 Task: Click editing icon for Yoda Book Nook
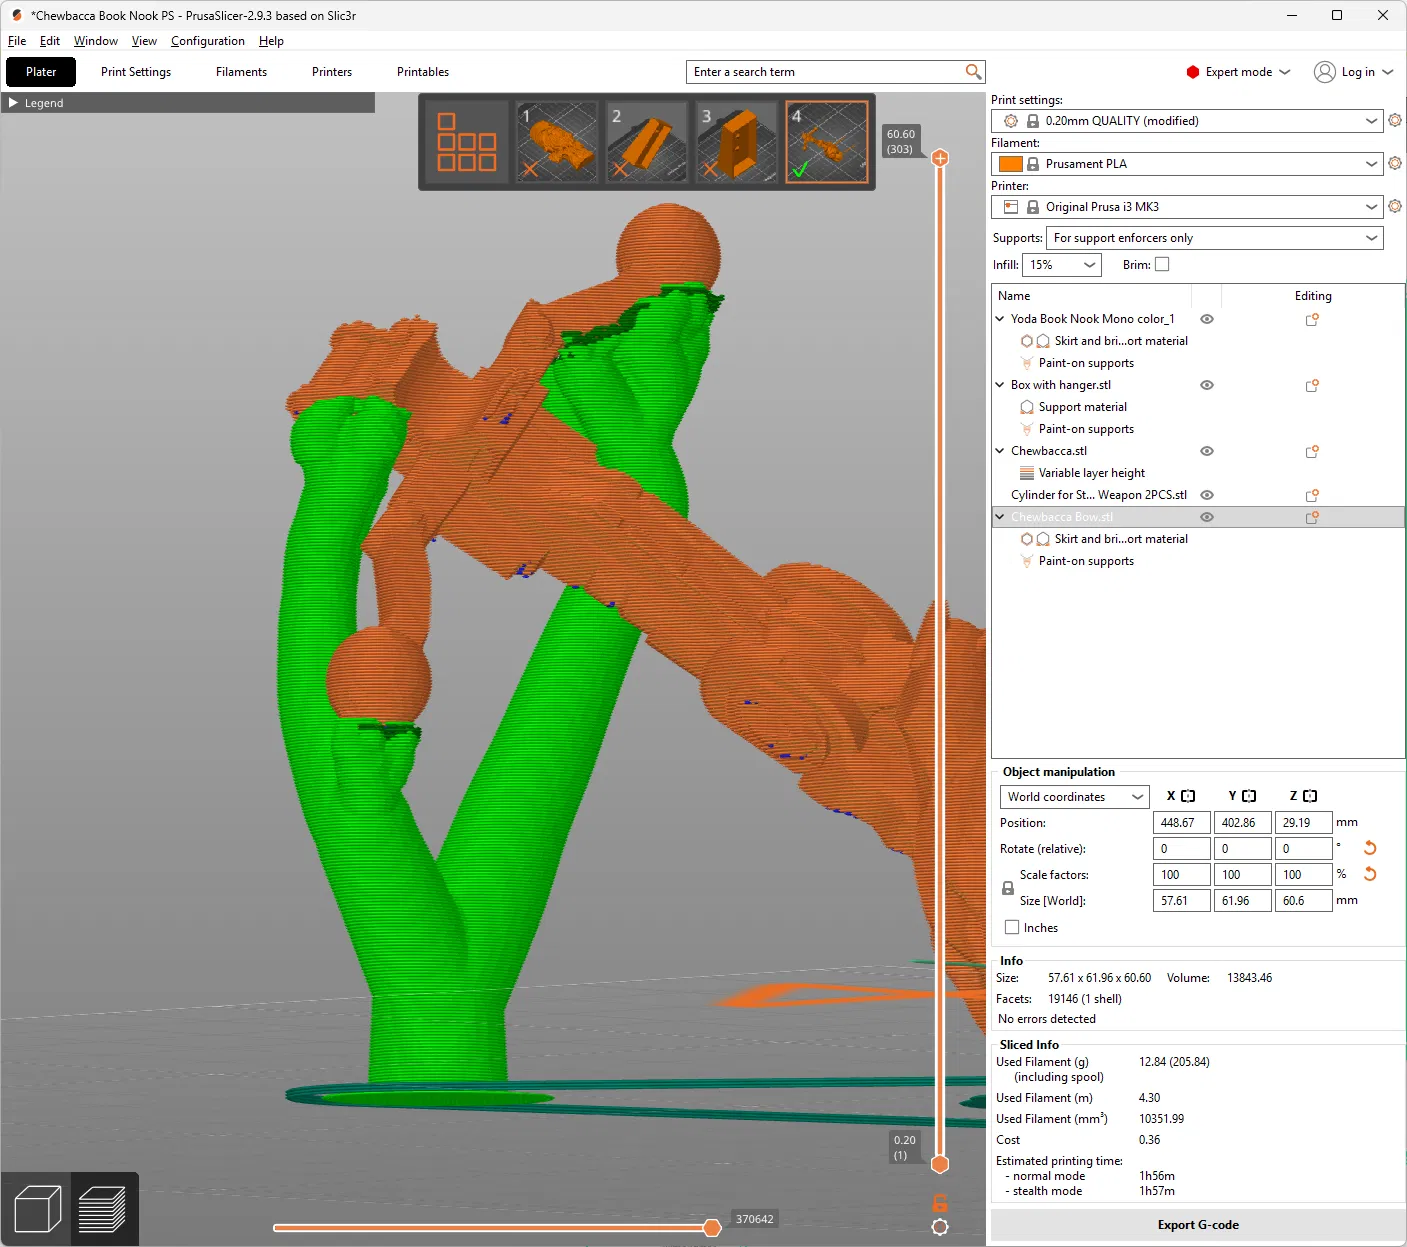pos(1312,319)
